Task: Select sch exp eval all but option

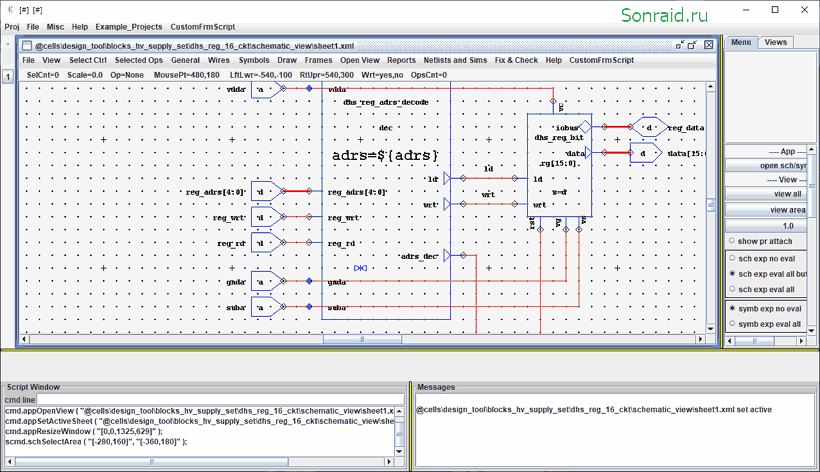Action: coord(732,273)
